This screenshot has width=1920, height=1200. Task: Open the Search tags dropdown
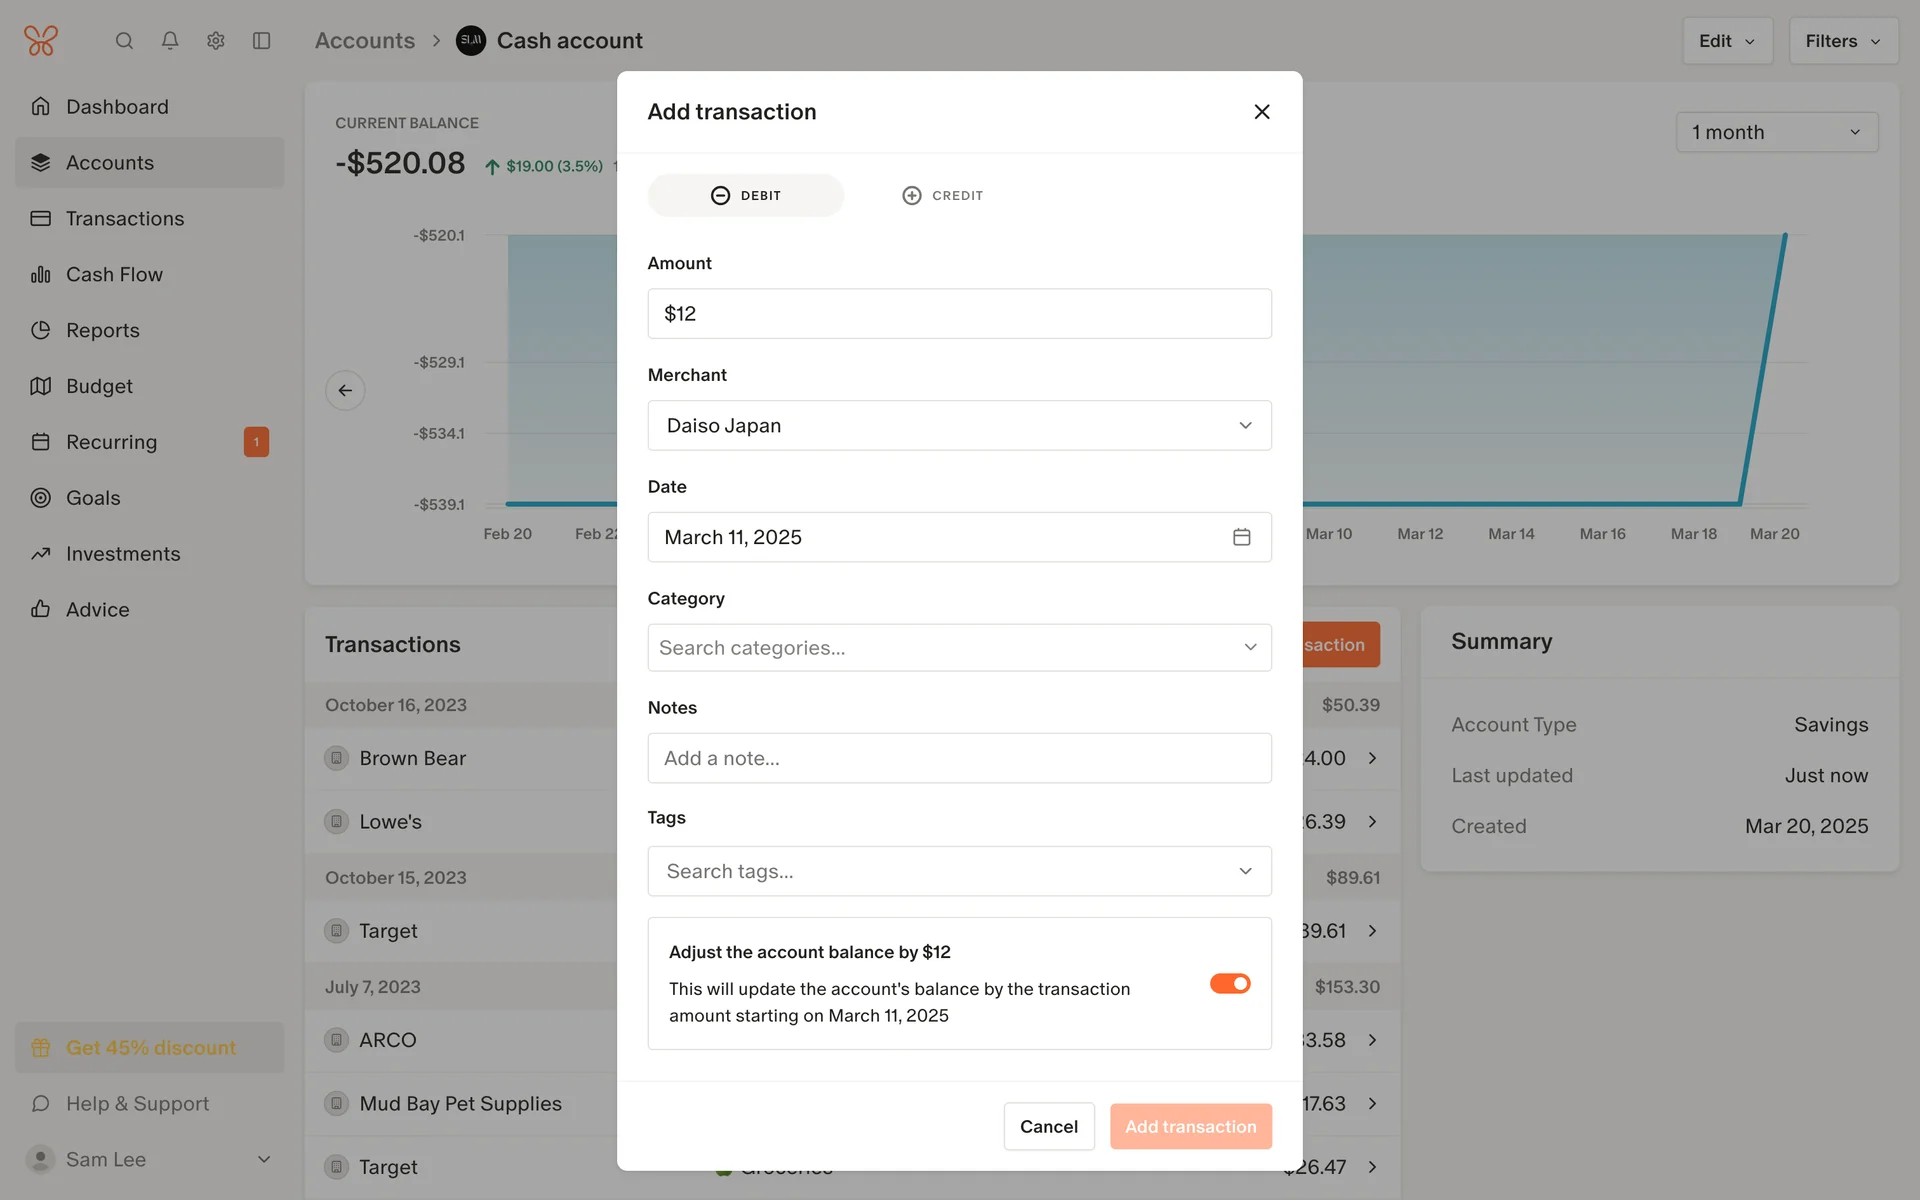pyautogui.click(x=959, y=871)
